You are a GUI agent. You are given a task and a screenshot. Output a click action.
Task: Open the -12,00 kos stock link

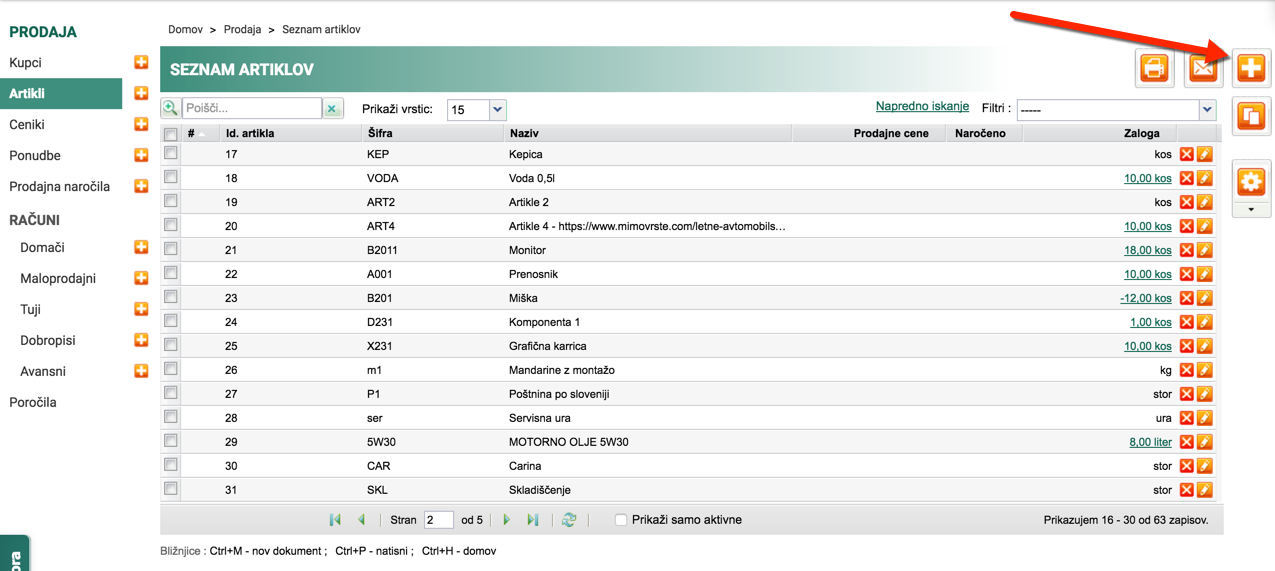pyautogui.click(x=1146, y=298)
